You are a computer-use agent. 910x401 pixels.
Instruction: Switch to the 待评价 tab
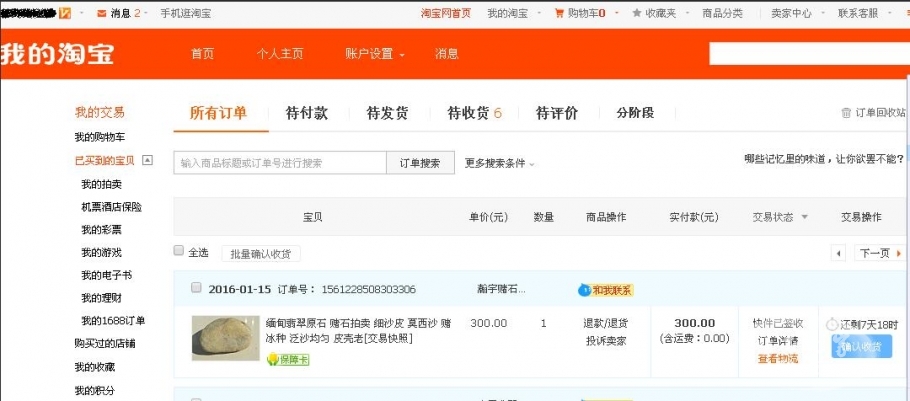557,113
